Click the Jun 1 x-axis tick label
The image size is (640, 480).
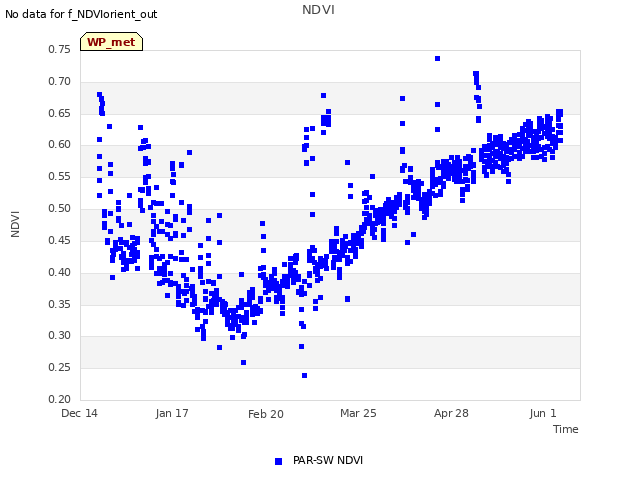pos(543,413)
